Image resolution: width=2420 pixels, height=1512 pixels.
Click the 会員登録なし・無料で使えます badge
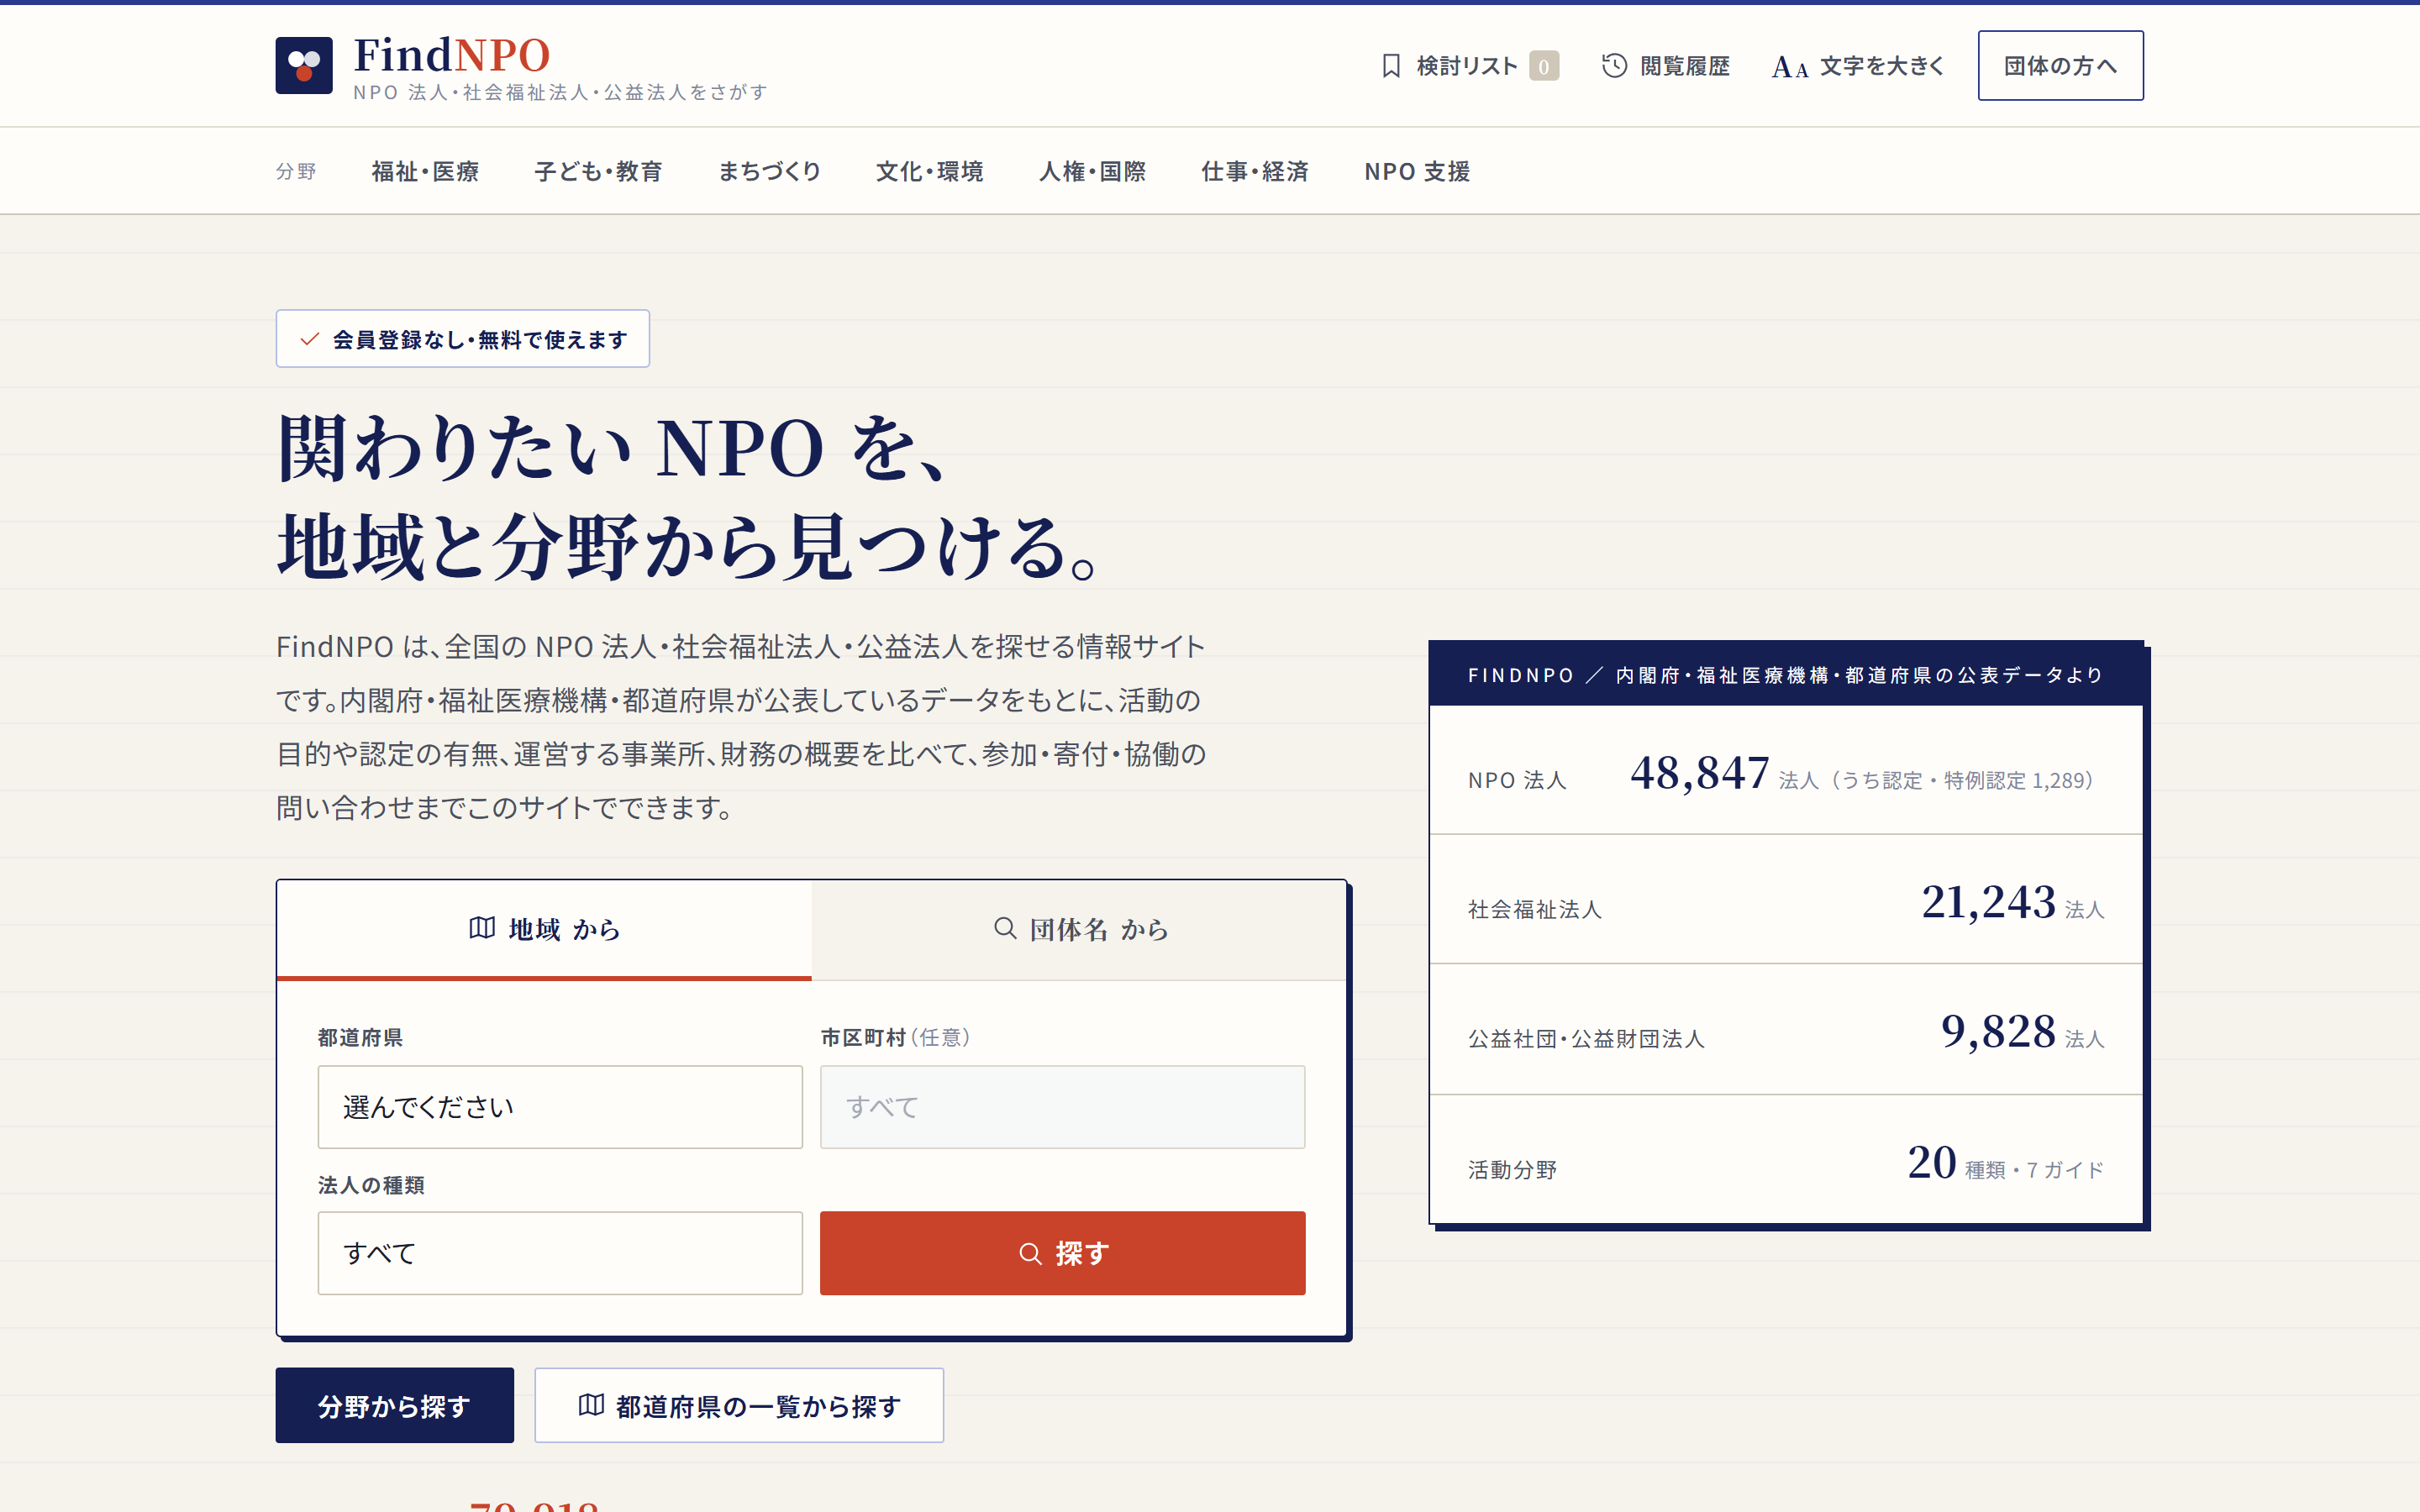point(463,339)
